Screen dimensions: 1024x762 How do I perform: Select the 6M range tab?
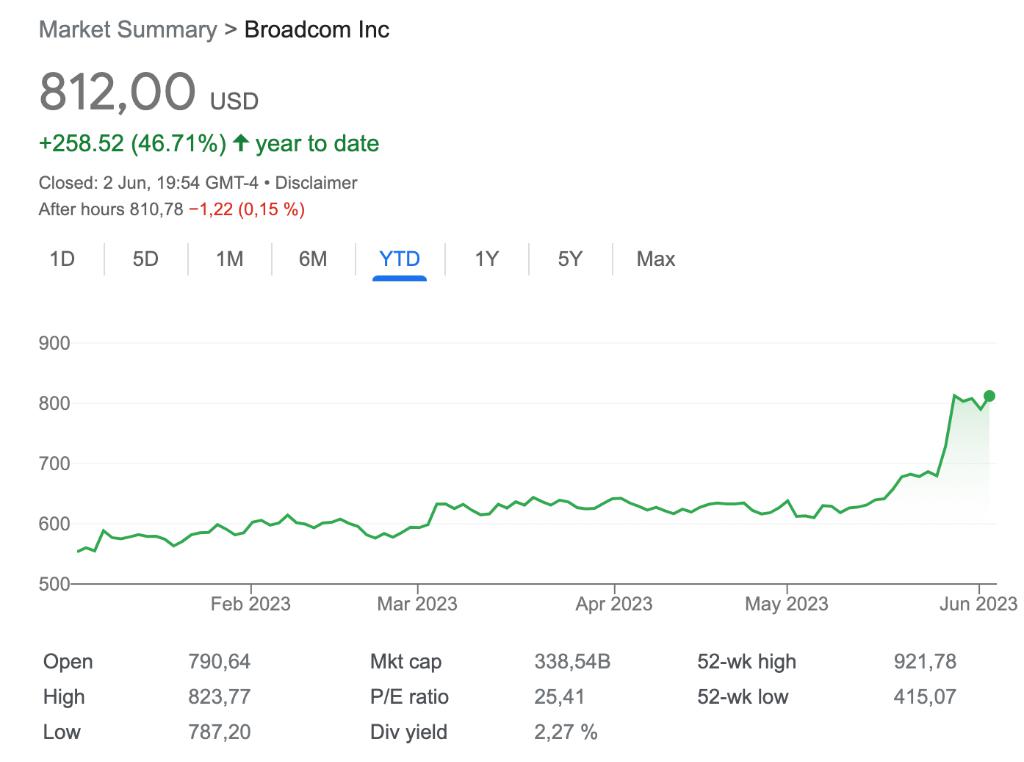313,259
